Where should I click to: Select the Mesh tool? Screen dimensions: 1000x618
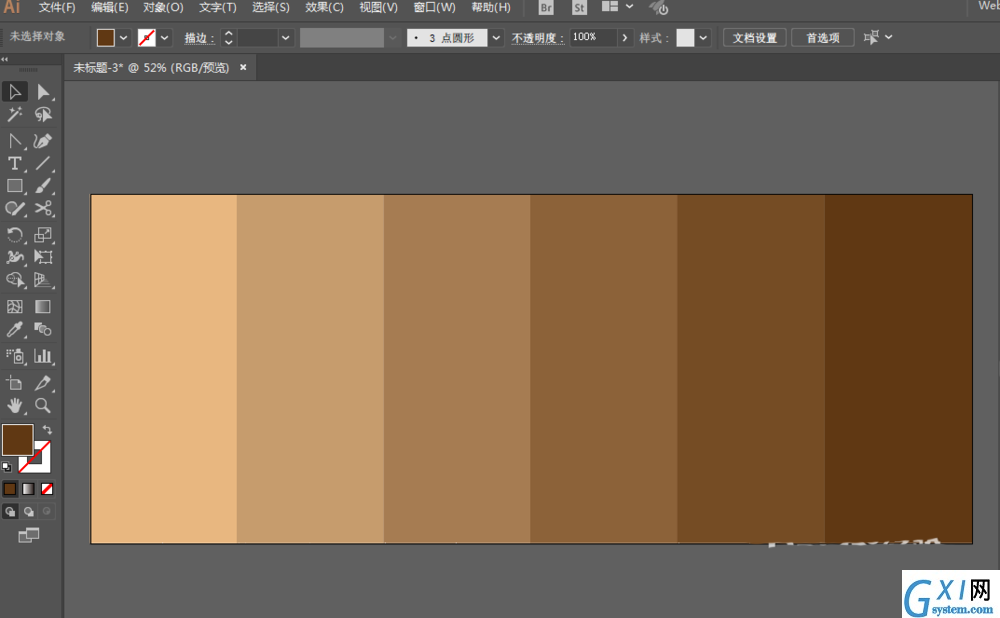click(15, 307)
